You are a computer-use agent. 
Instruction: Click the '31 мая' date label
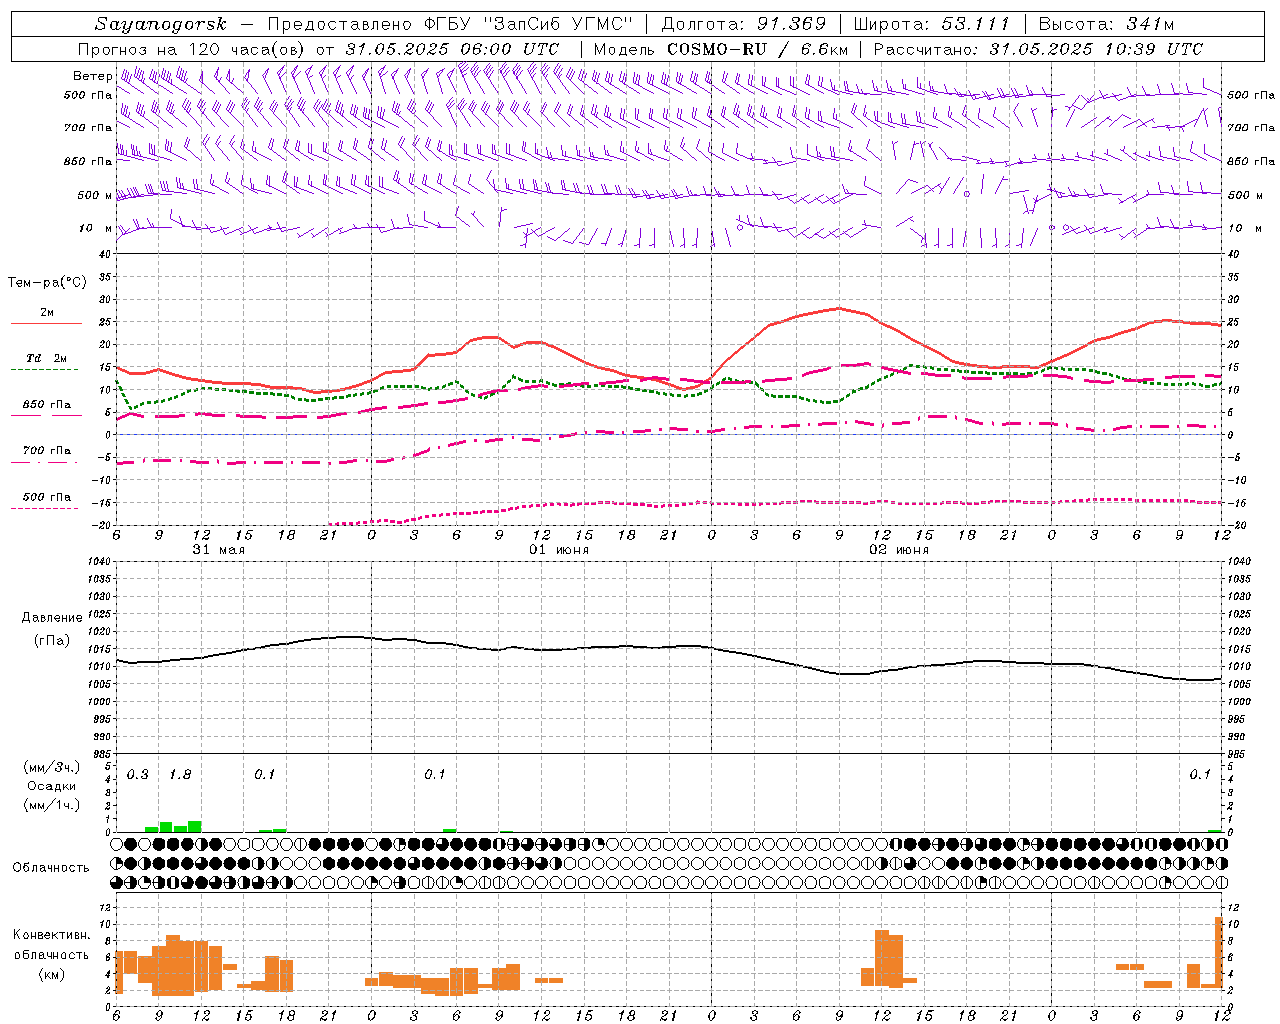tap(219, 550)
